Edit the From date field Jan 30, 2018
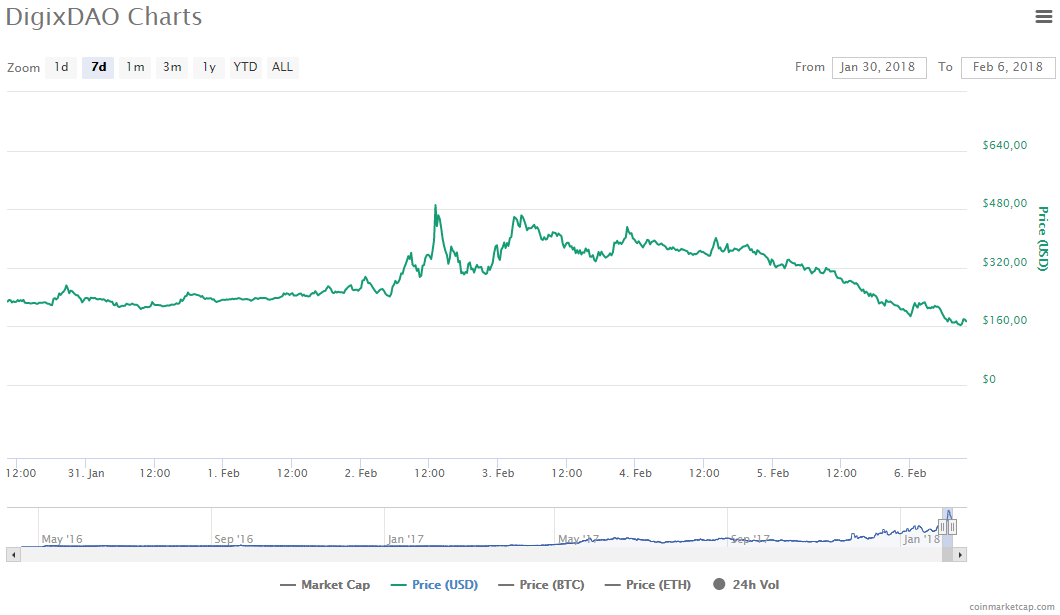1060x615 pixels. [879, 67]
